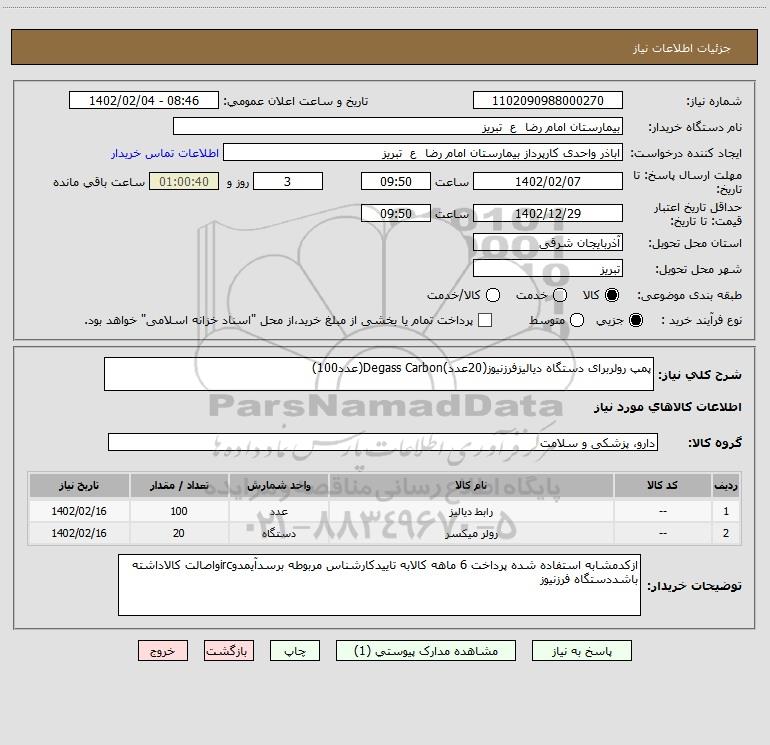
Task: Click the buyer notes text area
Action: (x=379, y=585)
